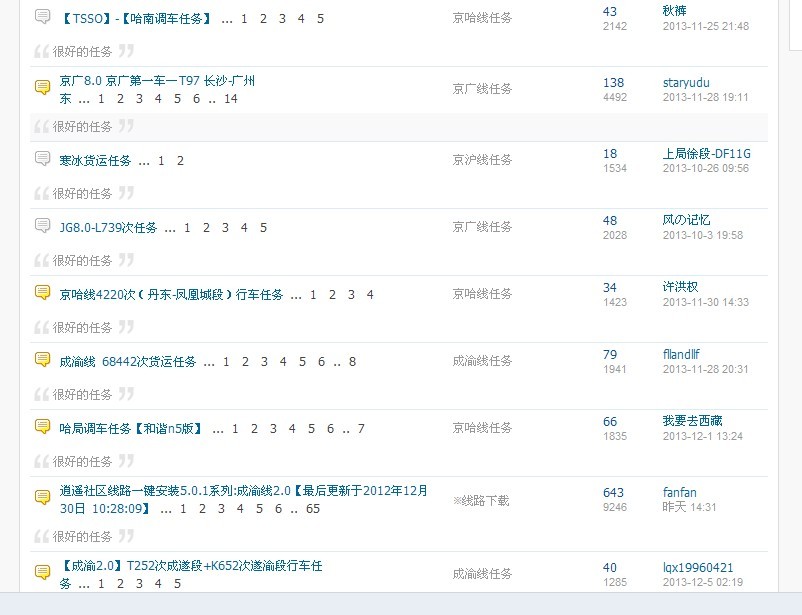The image size is (802, 615).
Task: Click the thread icon next to JG8.0-L739次任务
Action: click(x=42, y=226)
